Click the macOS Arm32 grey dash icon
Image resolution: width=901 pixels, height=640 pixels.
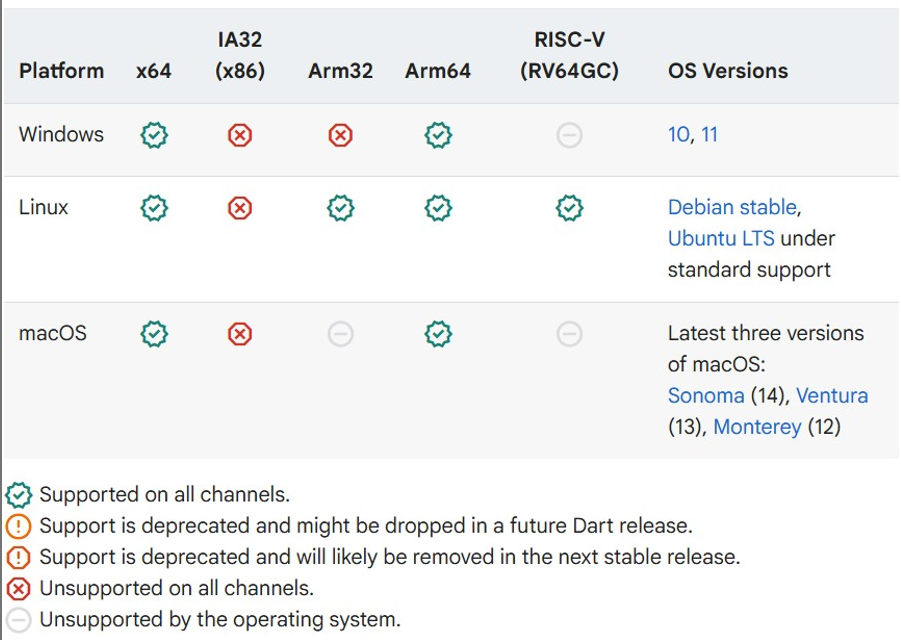(x=340, y=334)
